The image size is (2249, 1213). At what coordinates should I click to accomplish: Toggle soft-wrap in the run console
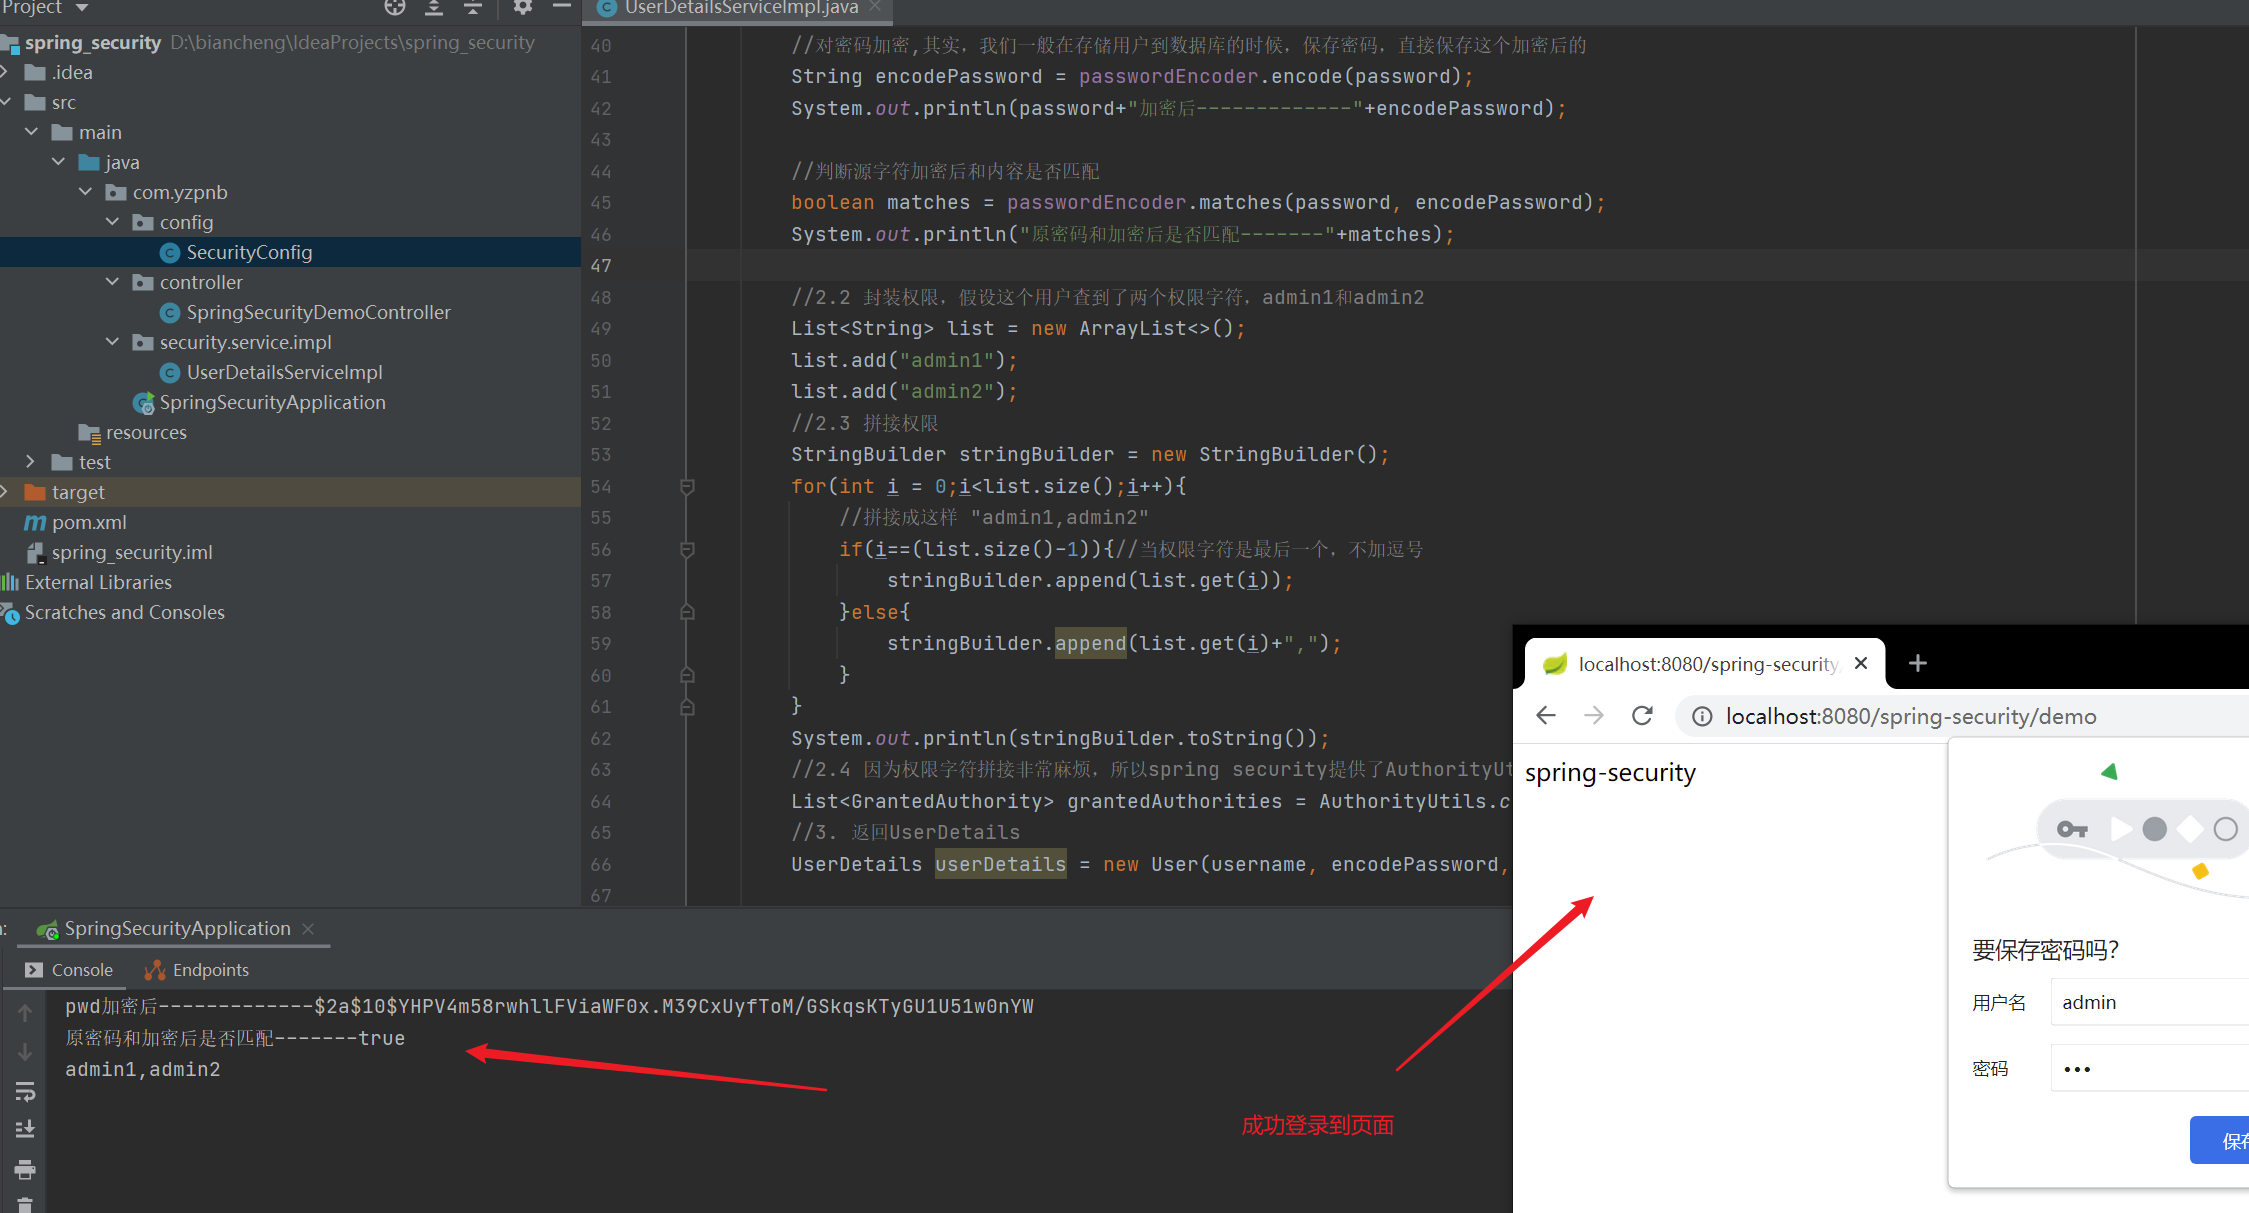click(x=25, y=1091)
